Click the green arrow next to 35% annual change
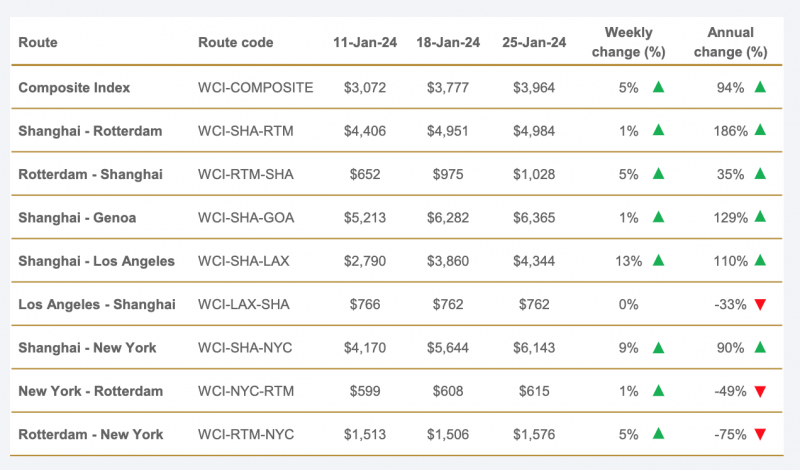800x470 pixels. [x=760, y=174]
